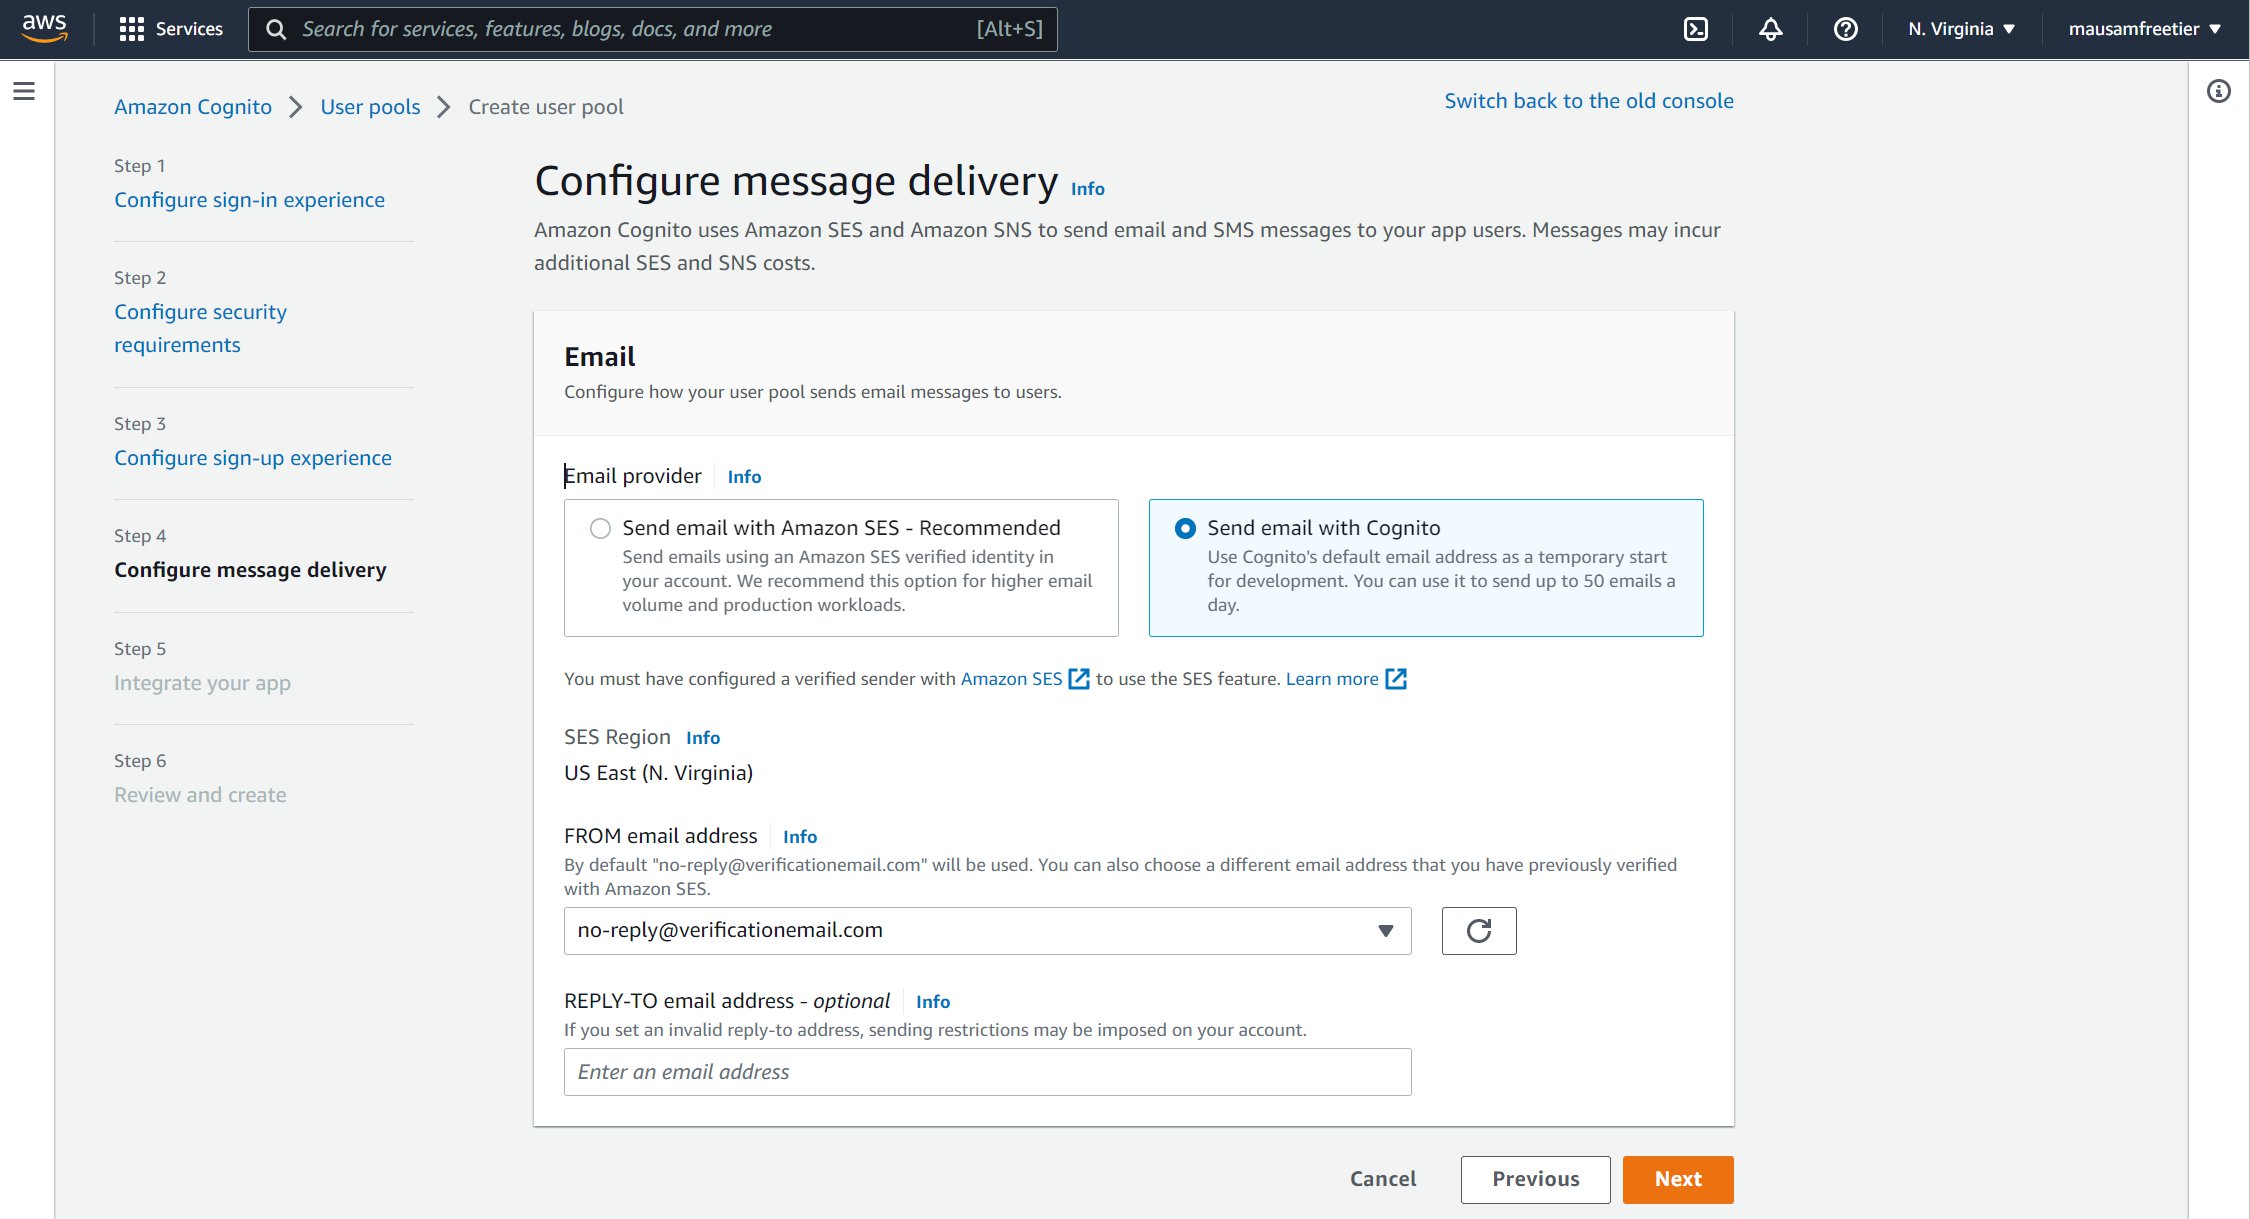This screenshot has height=1219, width=2250.
Task: Click the orange Next button
Action: click(1677, 1179)
